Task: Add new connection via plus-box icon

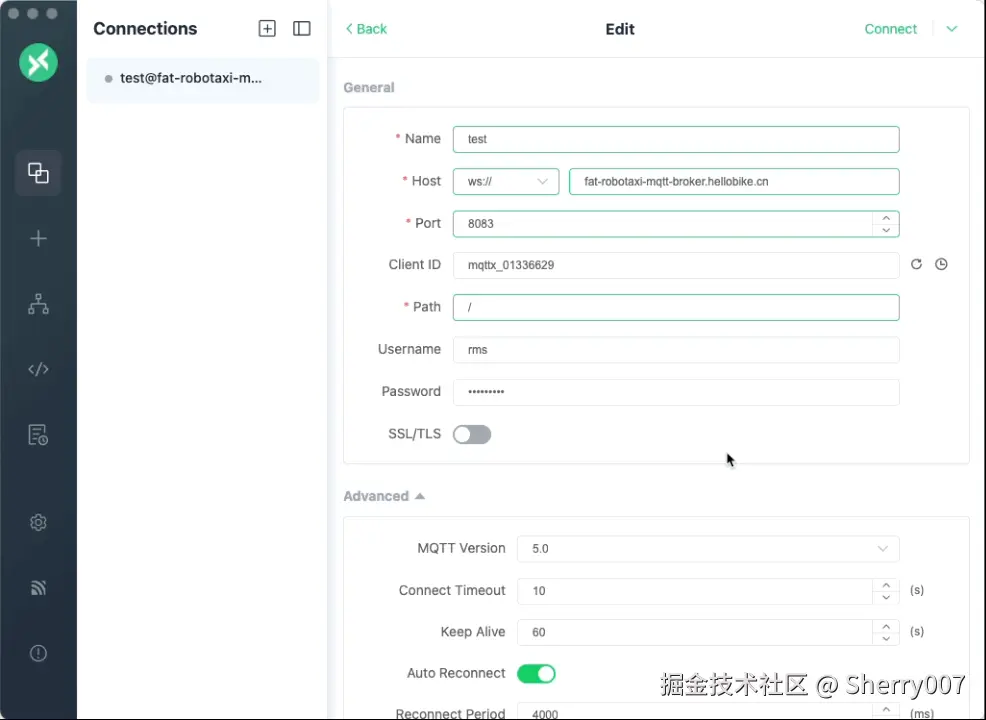Action: (267, 28)
